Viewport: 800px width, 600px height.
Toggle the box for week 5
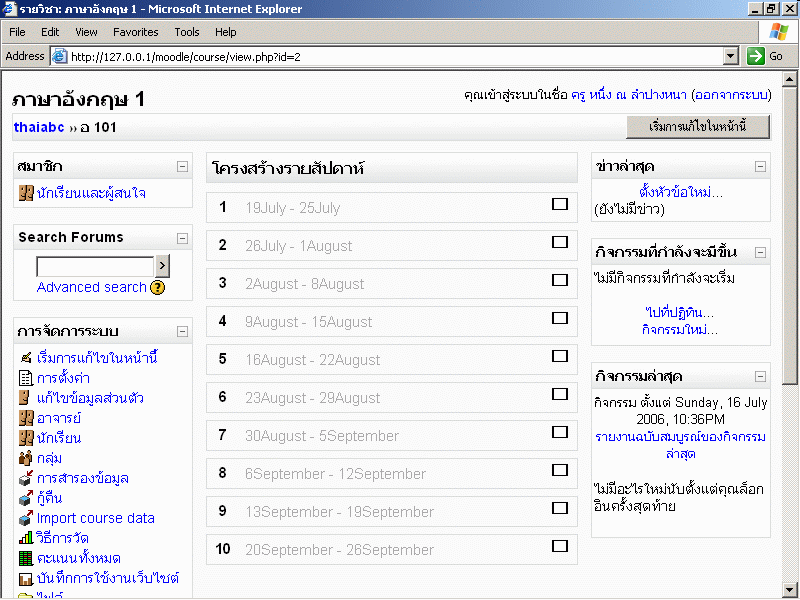coord(560,356)
